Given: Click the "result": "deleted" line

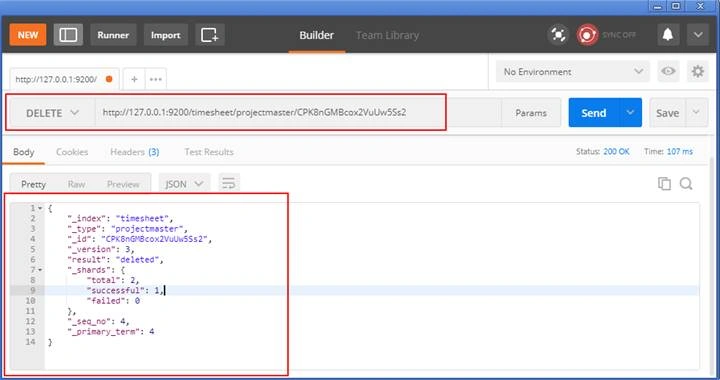Looking at the screenshot, I should (115, 260).
